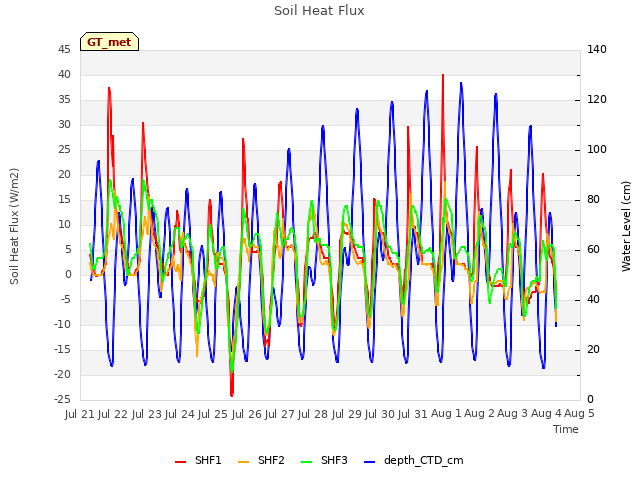Click the tallest blue depth peak on Aug 1
Image resolution: width=640 pixels, height=480 pixels.
(x=461, y=83)
